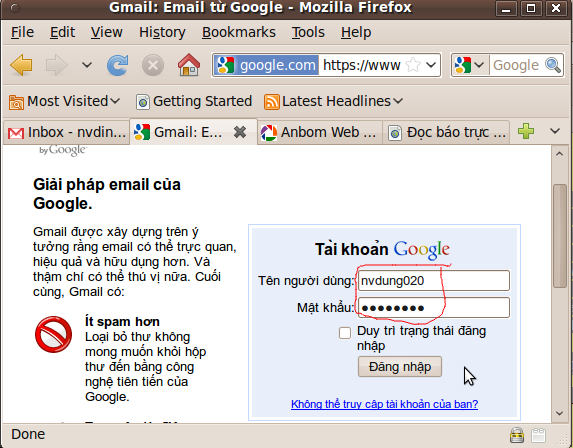Click into the Google search box
Screen dimensions: 573x448
pos(516,65)
